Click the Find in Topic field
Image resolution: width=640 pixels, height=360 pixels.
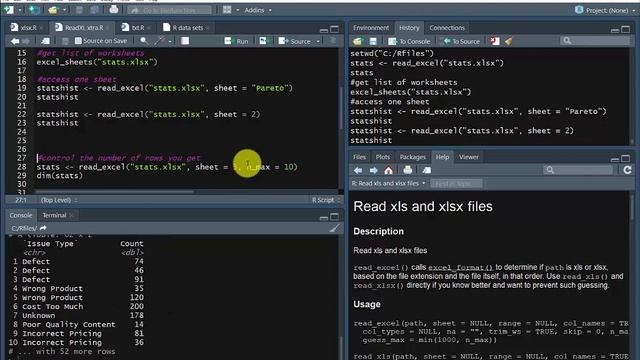tap(456, 184)
